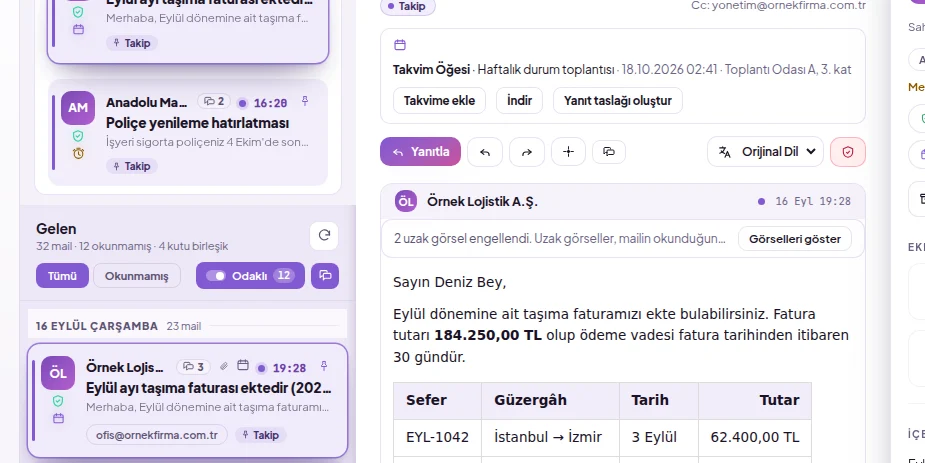Click the Gelen inbox heading
Screen dimensions: 925x463
click(x=56, y=229)
